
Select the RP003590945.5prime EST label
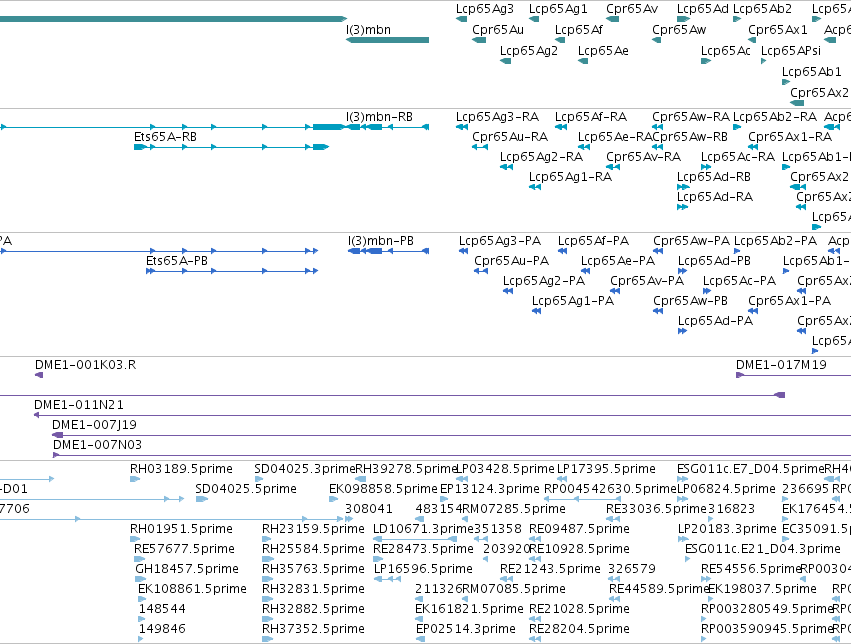point(767,629)
